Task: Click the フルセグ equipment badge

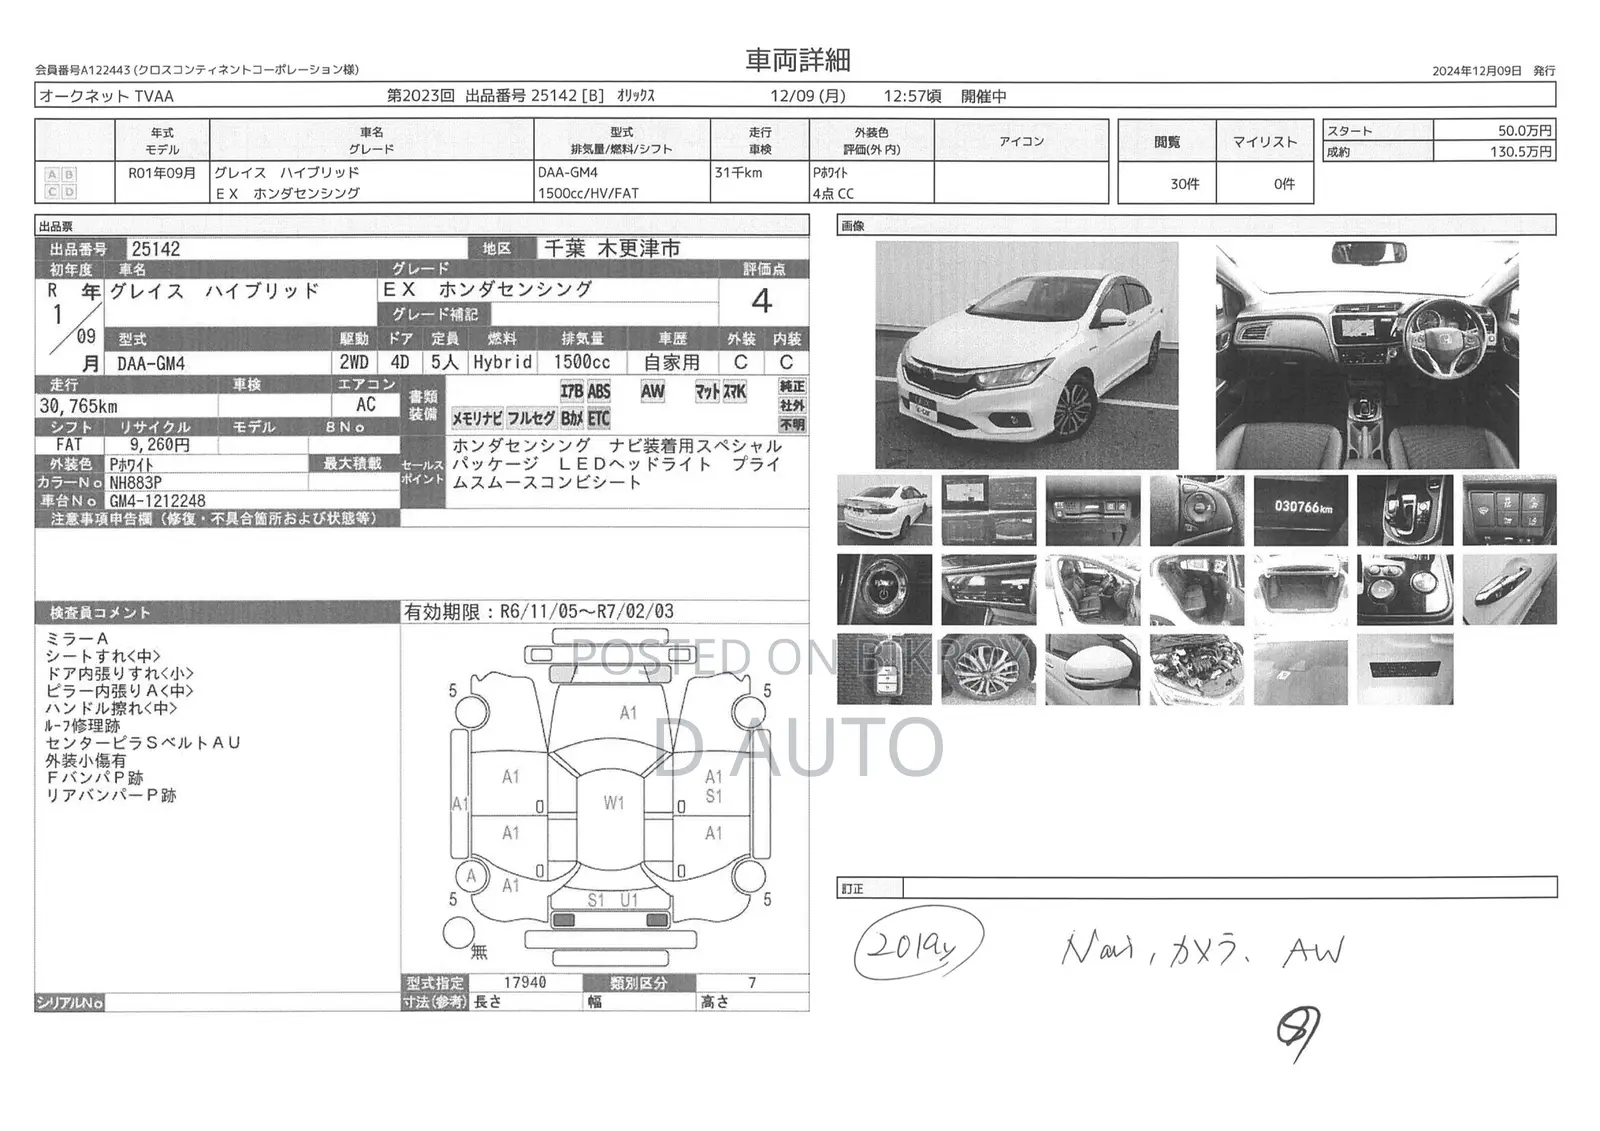Action: [x=531, y=418]
